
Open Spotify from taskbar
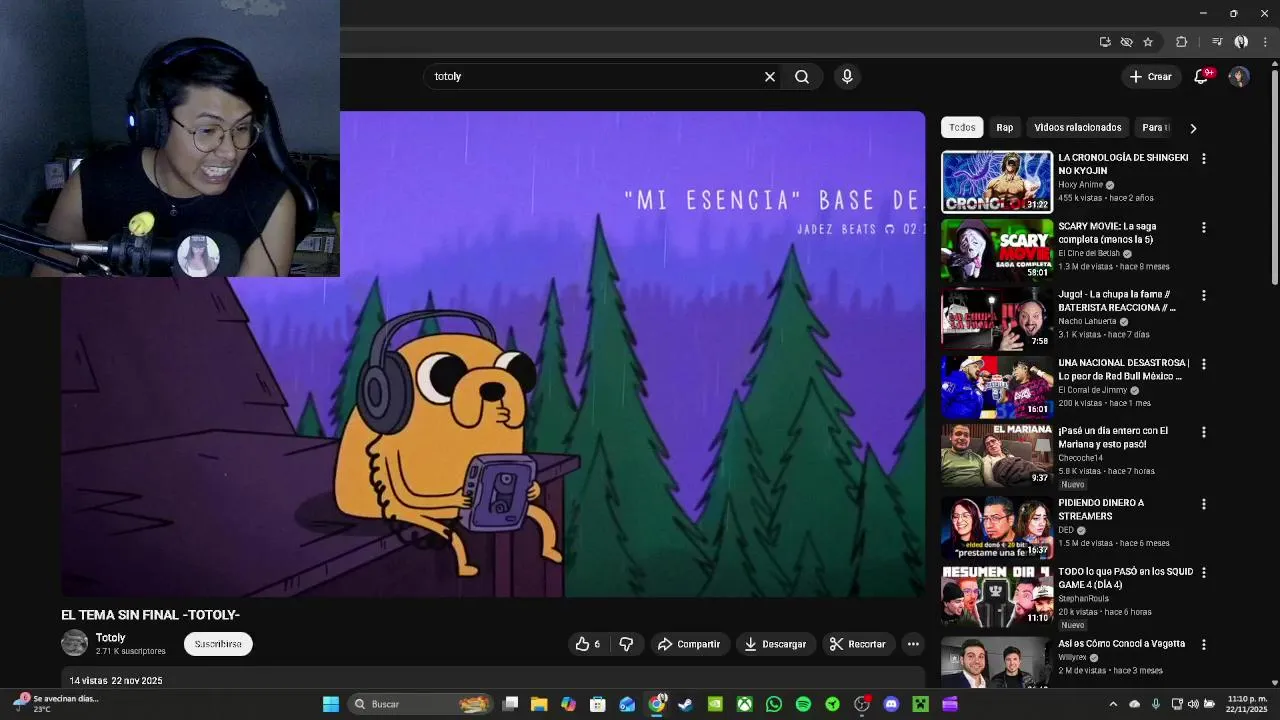[x=803, y=704]
